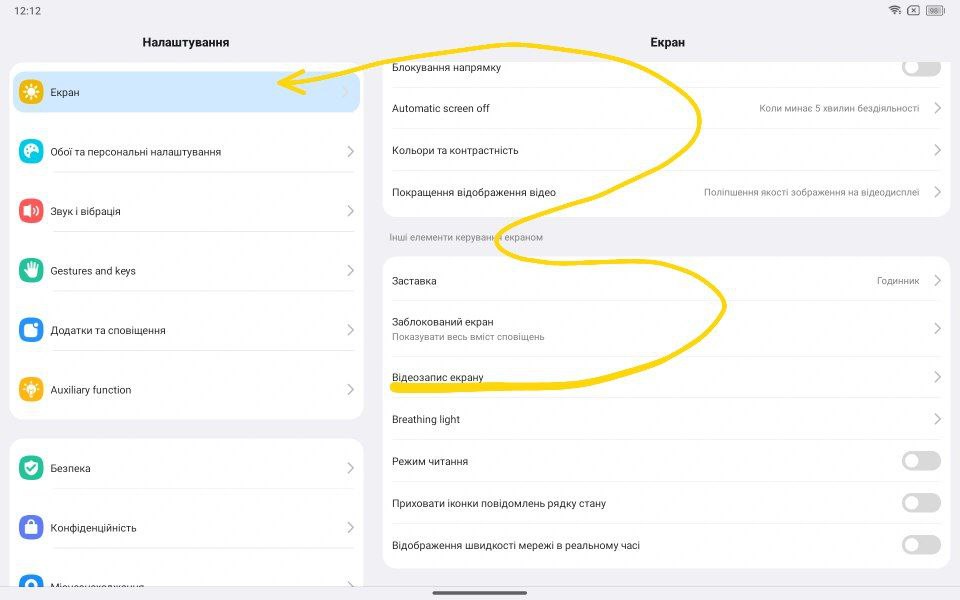Click the purple lock Конфіденційність icon
The width and height of the screenshot is (960, 600).
pos(31,527)
